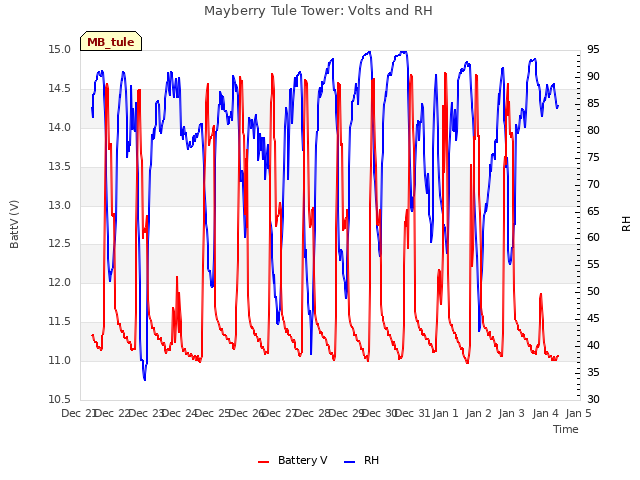Click the 15.0 left axis tick label
The image size is (640, 480).
59,50
